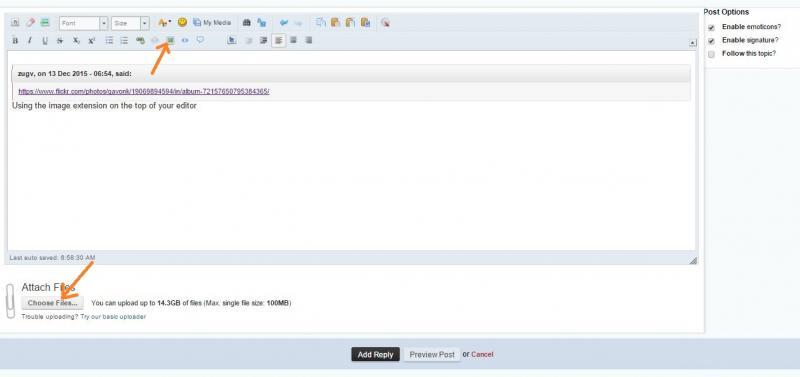The width and height of the screenshot is (800, 377).
Task: Toggle the Enable emoticons checkbox
Action: [711, 28]
